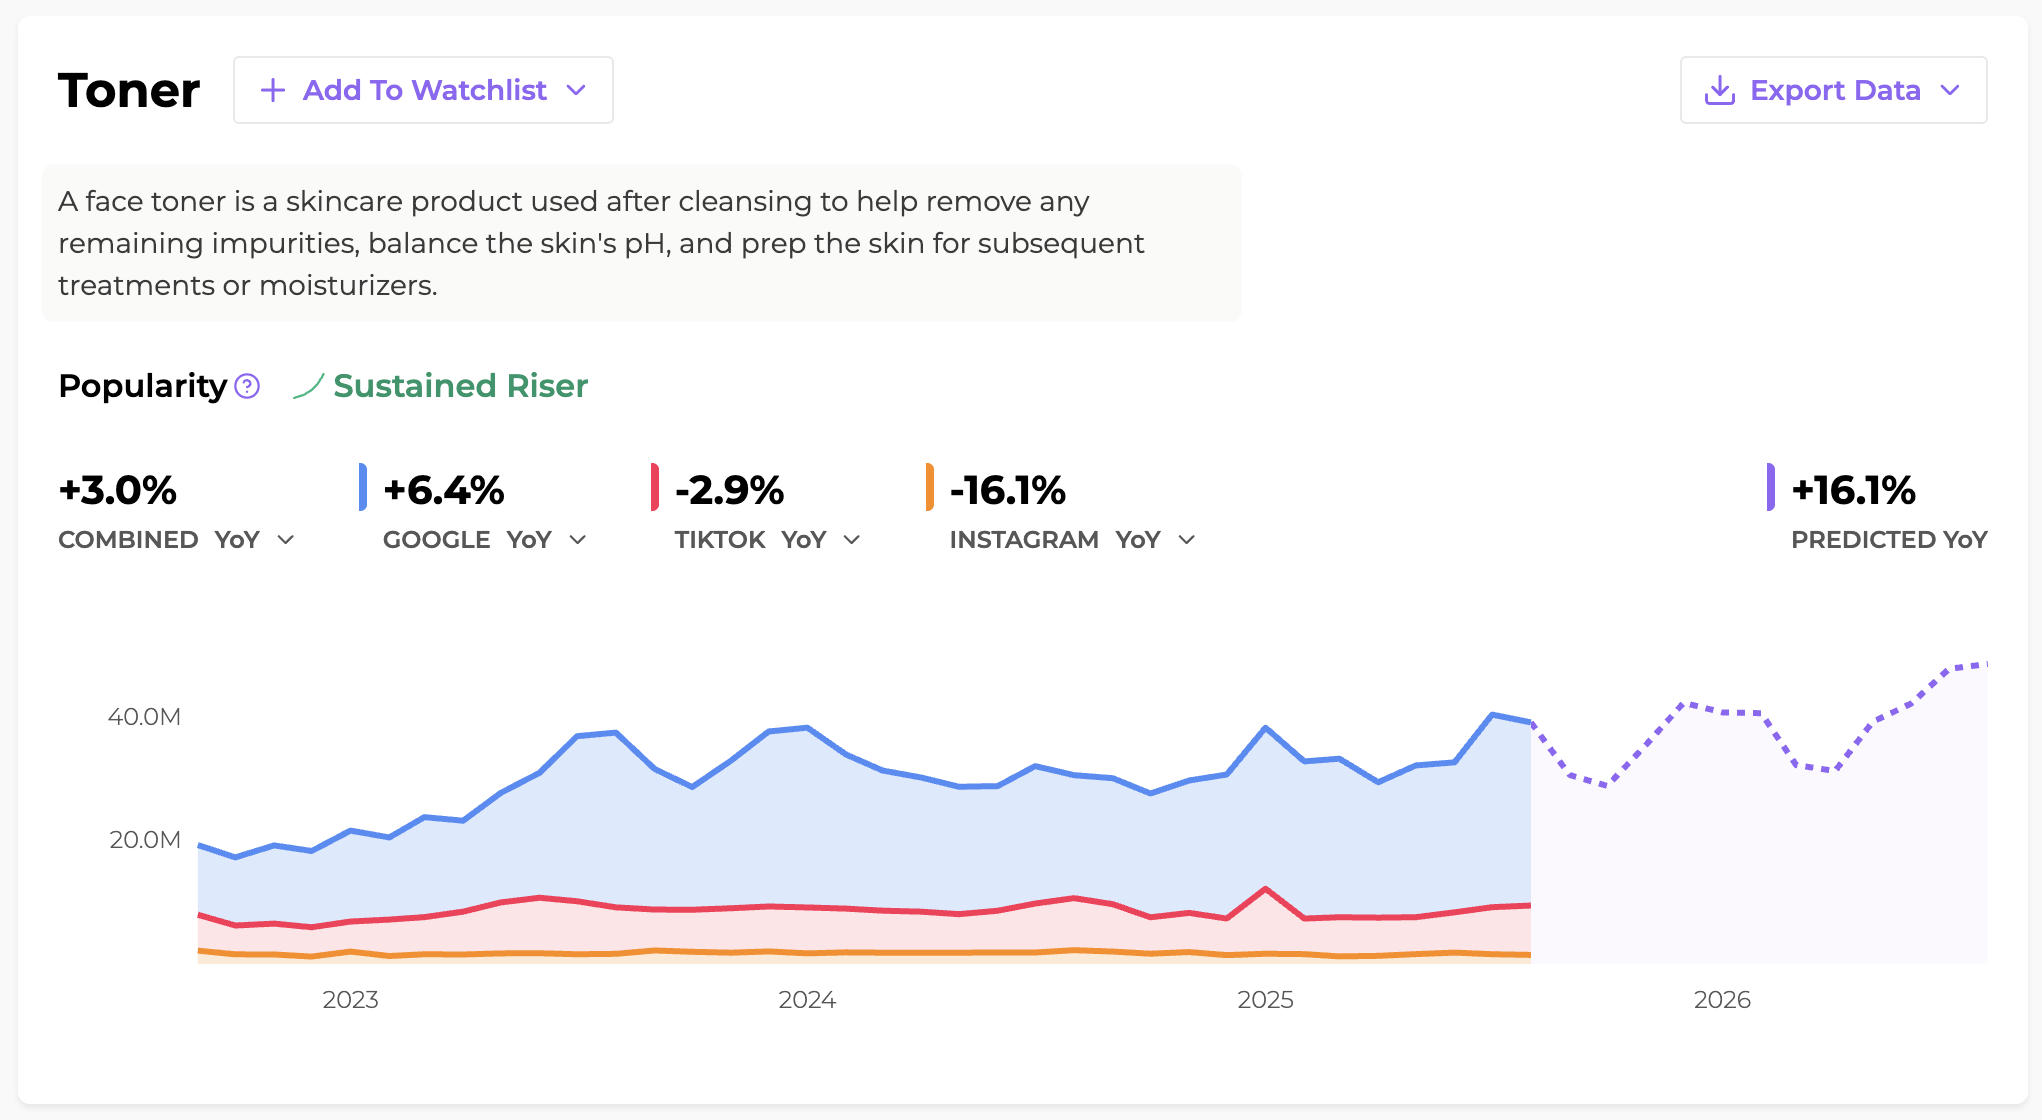Open the Google YoY period dropdown
The width and height of the screenshot is (2042, 1120).
pyautogui.click(x=578, y=540)
